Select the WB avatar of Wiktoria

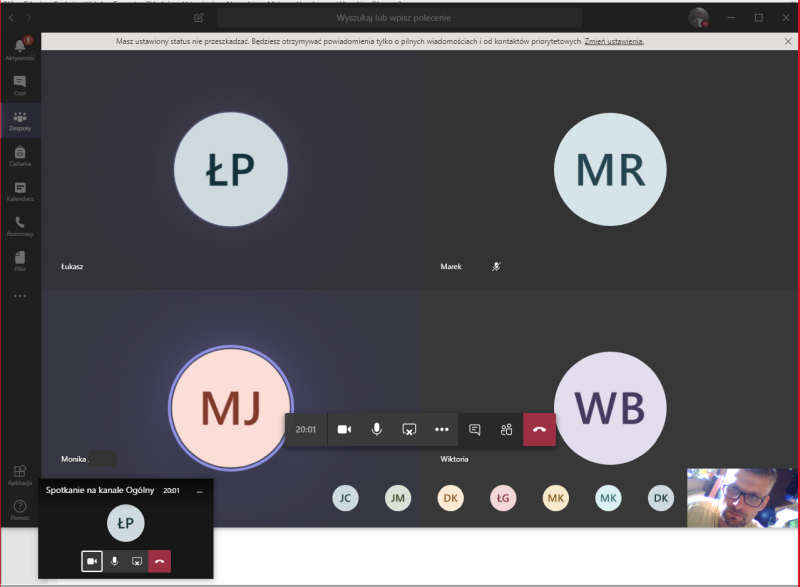click(610, 408)
